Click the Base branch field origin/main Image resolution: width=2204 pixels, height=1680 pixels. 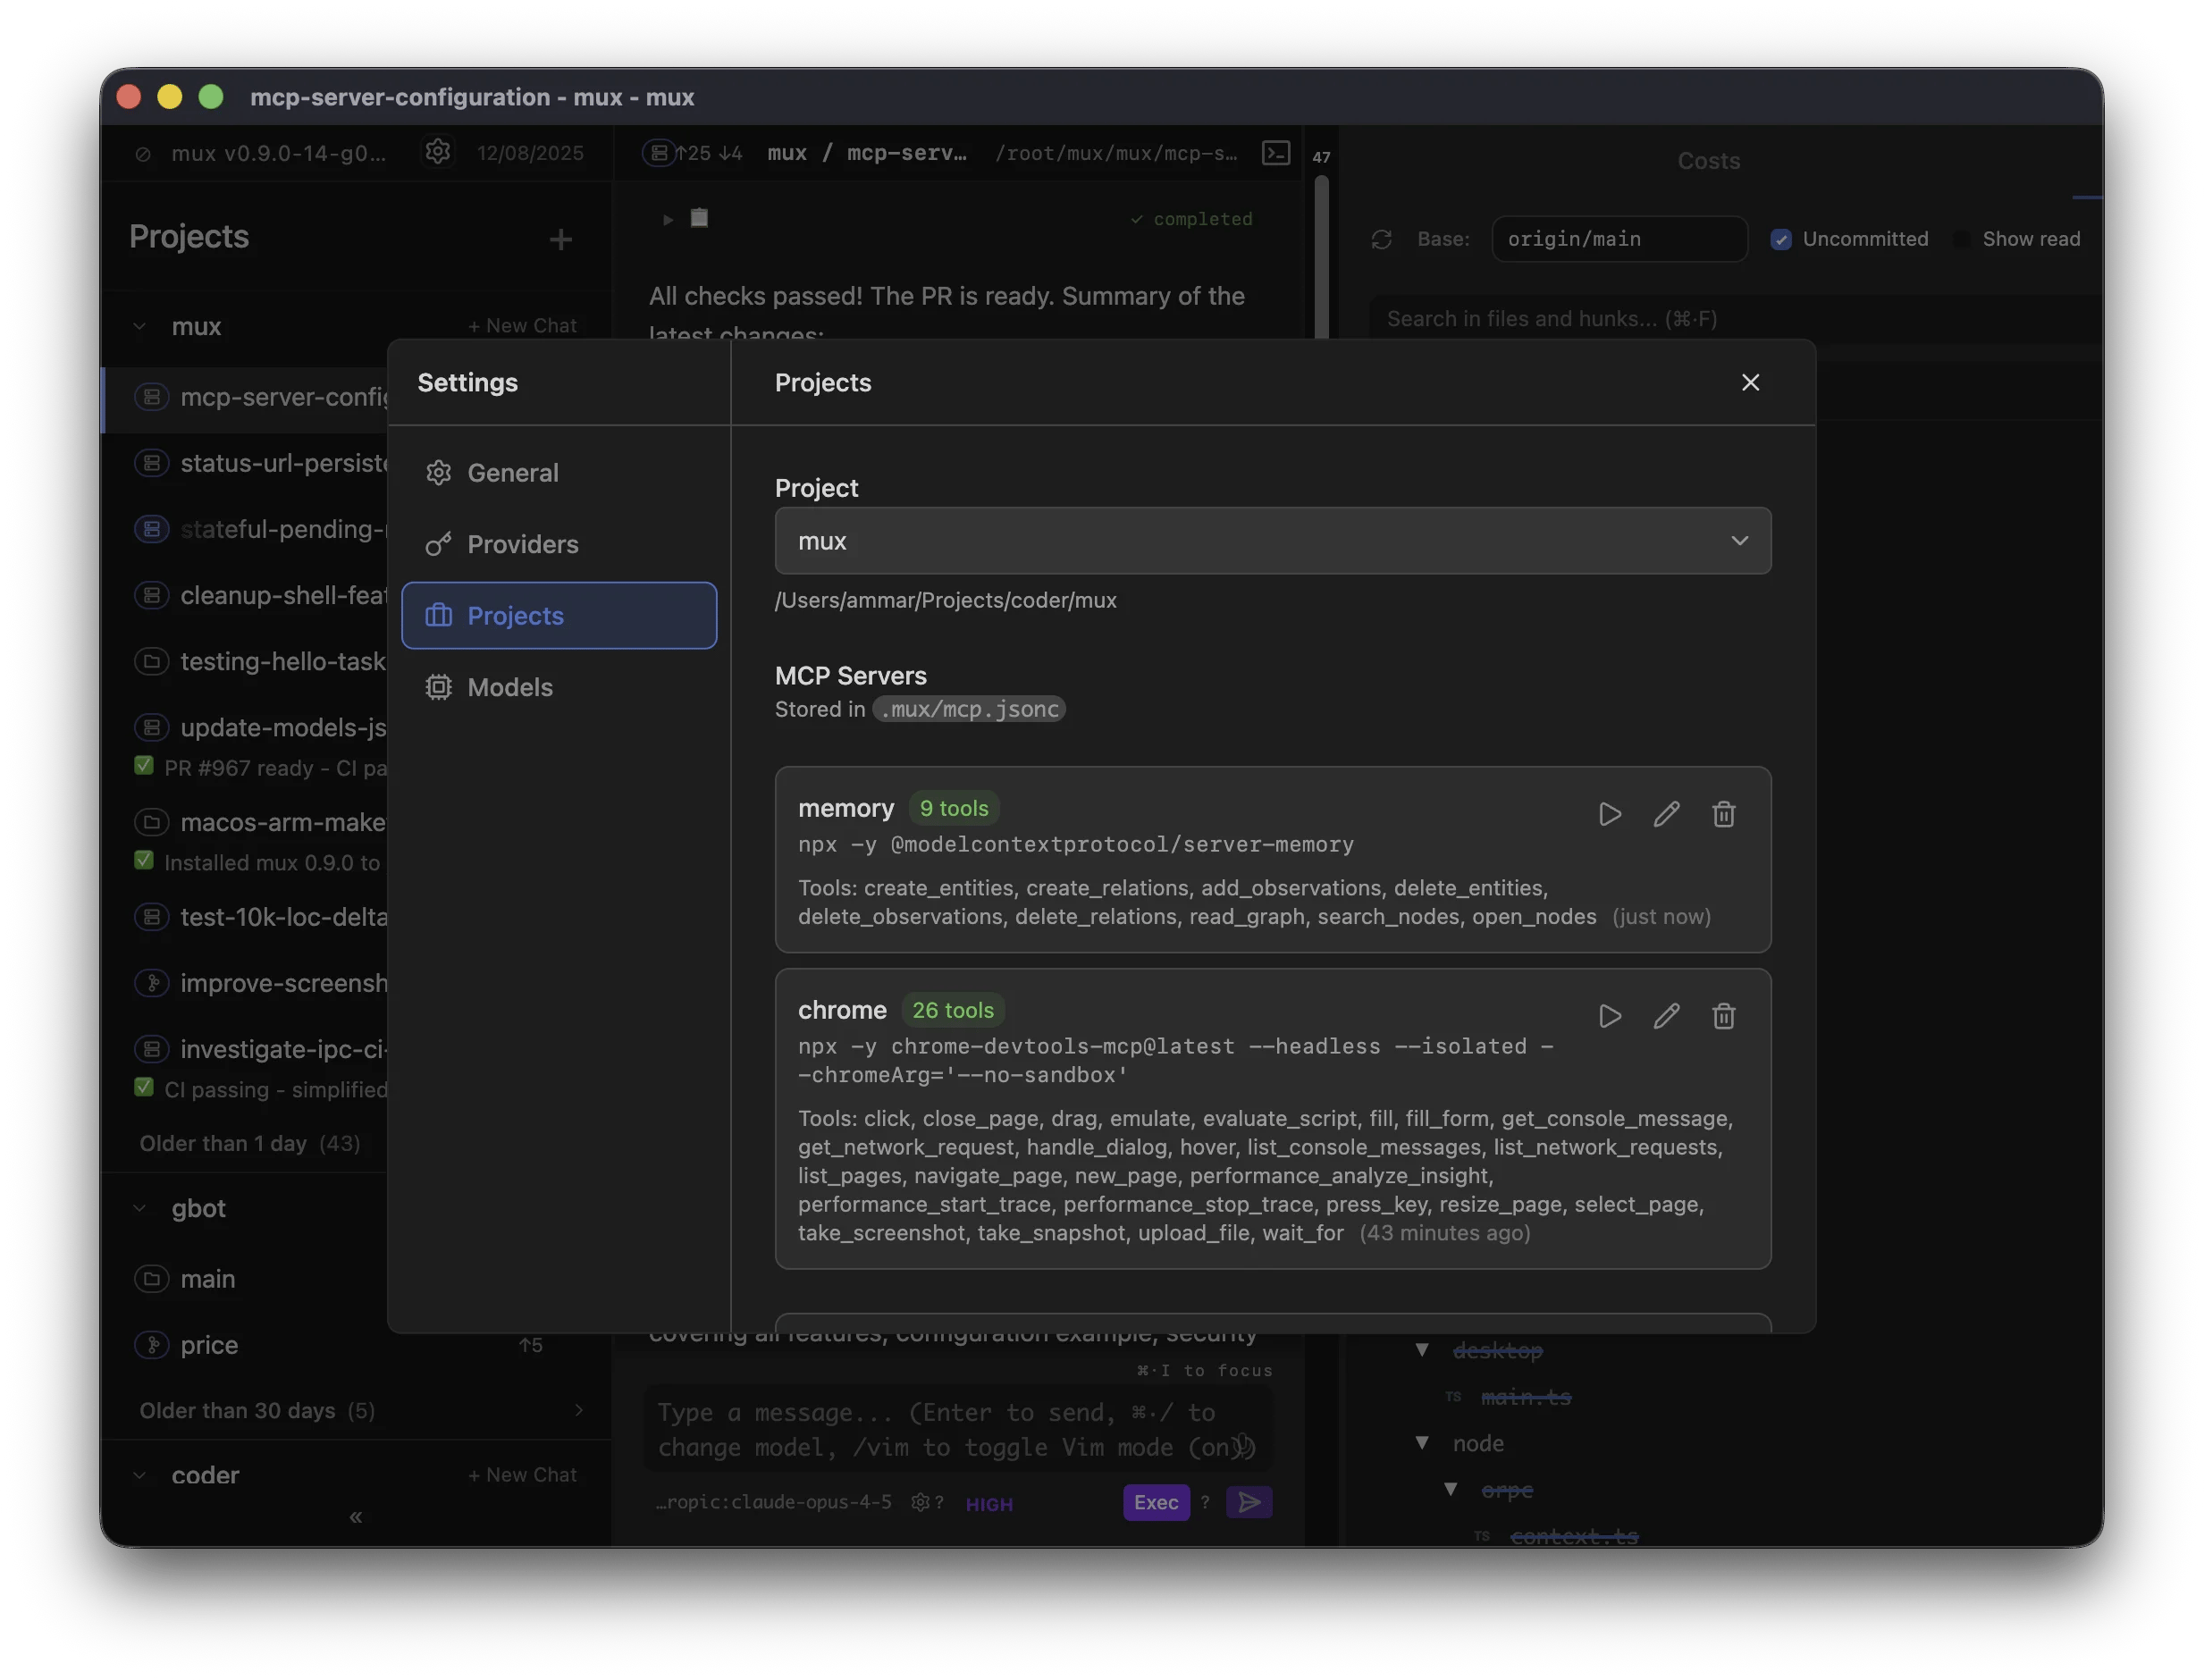pos(1619,239)
